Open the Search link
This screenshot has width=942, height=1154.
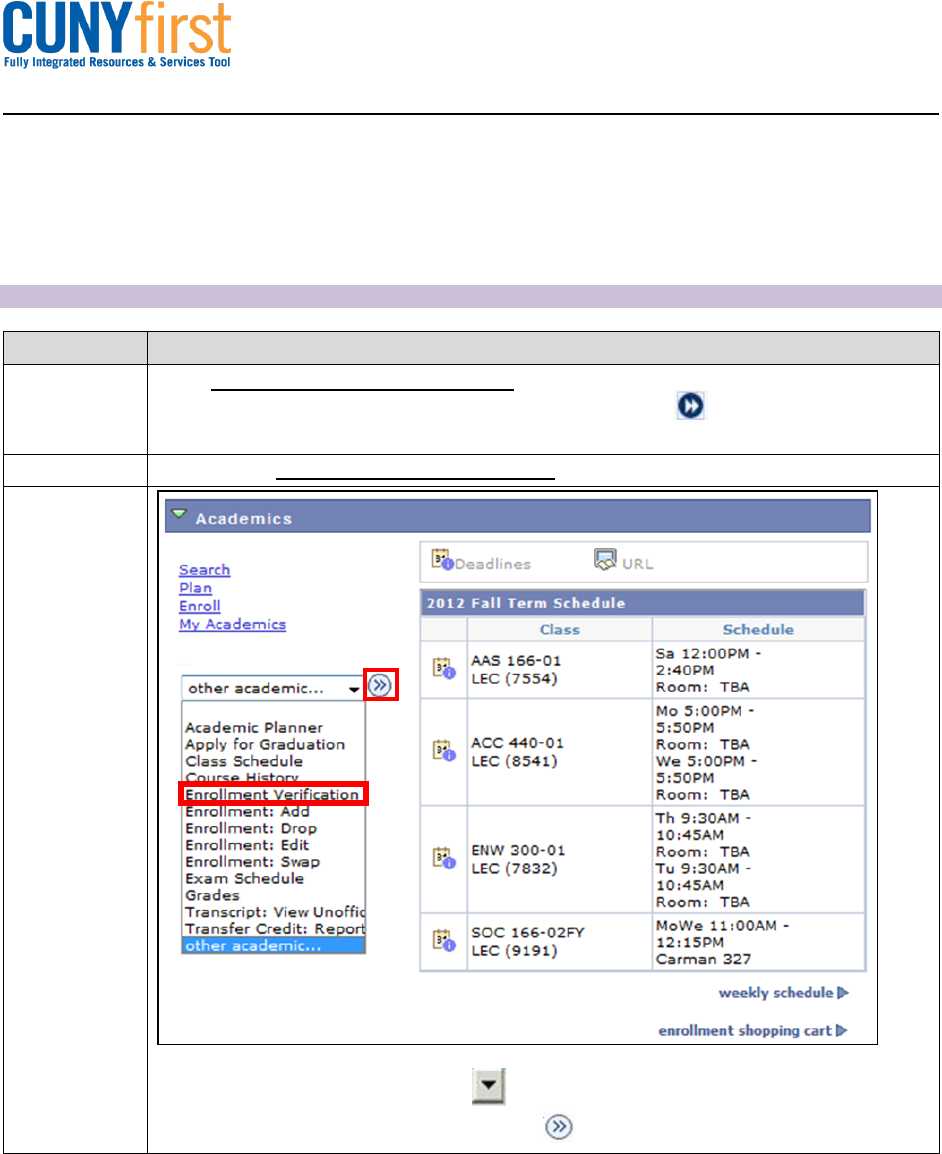pos(205,570)
